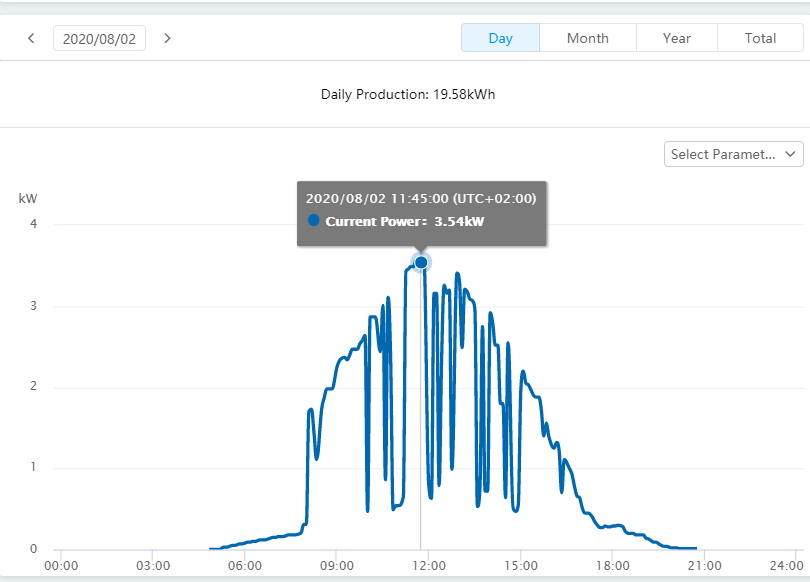Screen dimensions: 810x582
Task: Go to previous day arrow
Action: pyautogui.click(x=31, y=38)
